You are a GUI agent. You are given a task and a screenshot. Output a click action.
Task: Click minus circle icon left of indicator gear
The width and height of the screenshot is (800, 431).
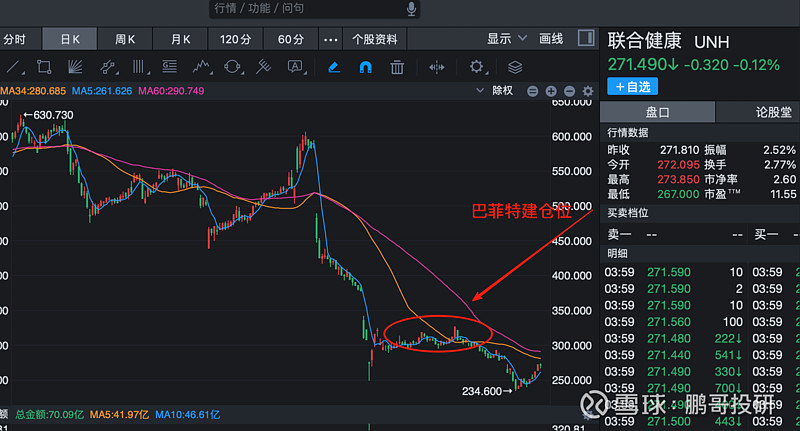point(569,91)
